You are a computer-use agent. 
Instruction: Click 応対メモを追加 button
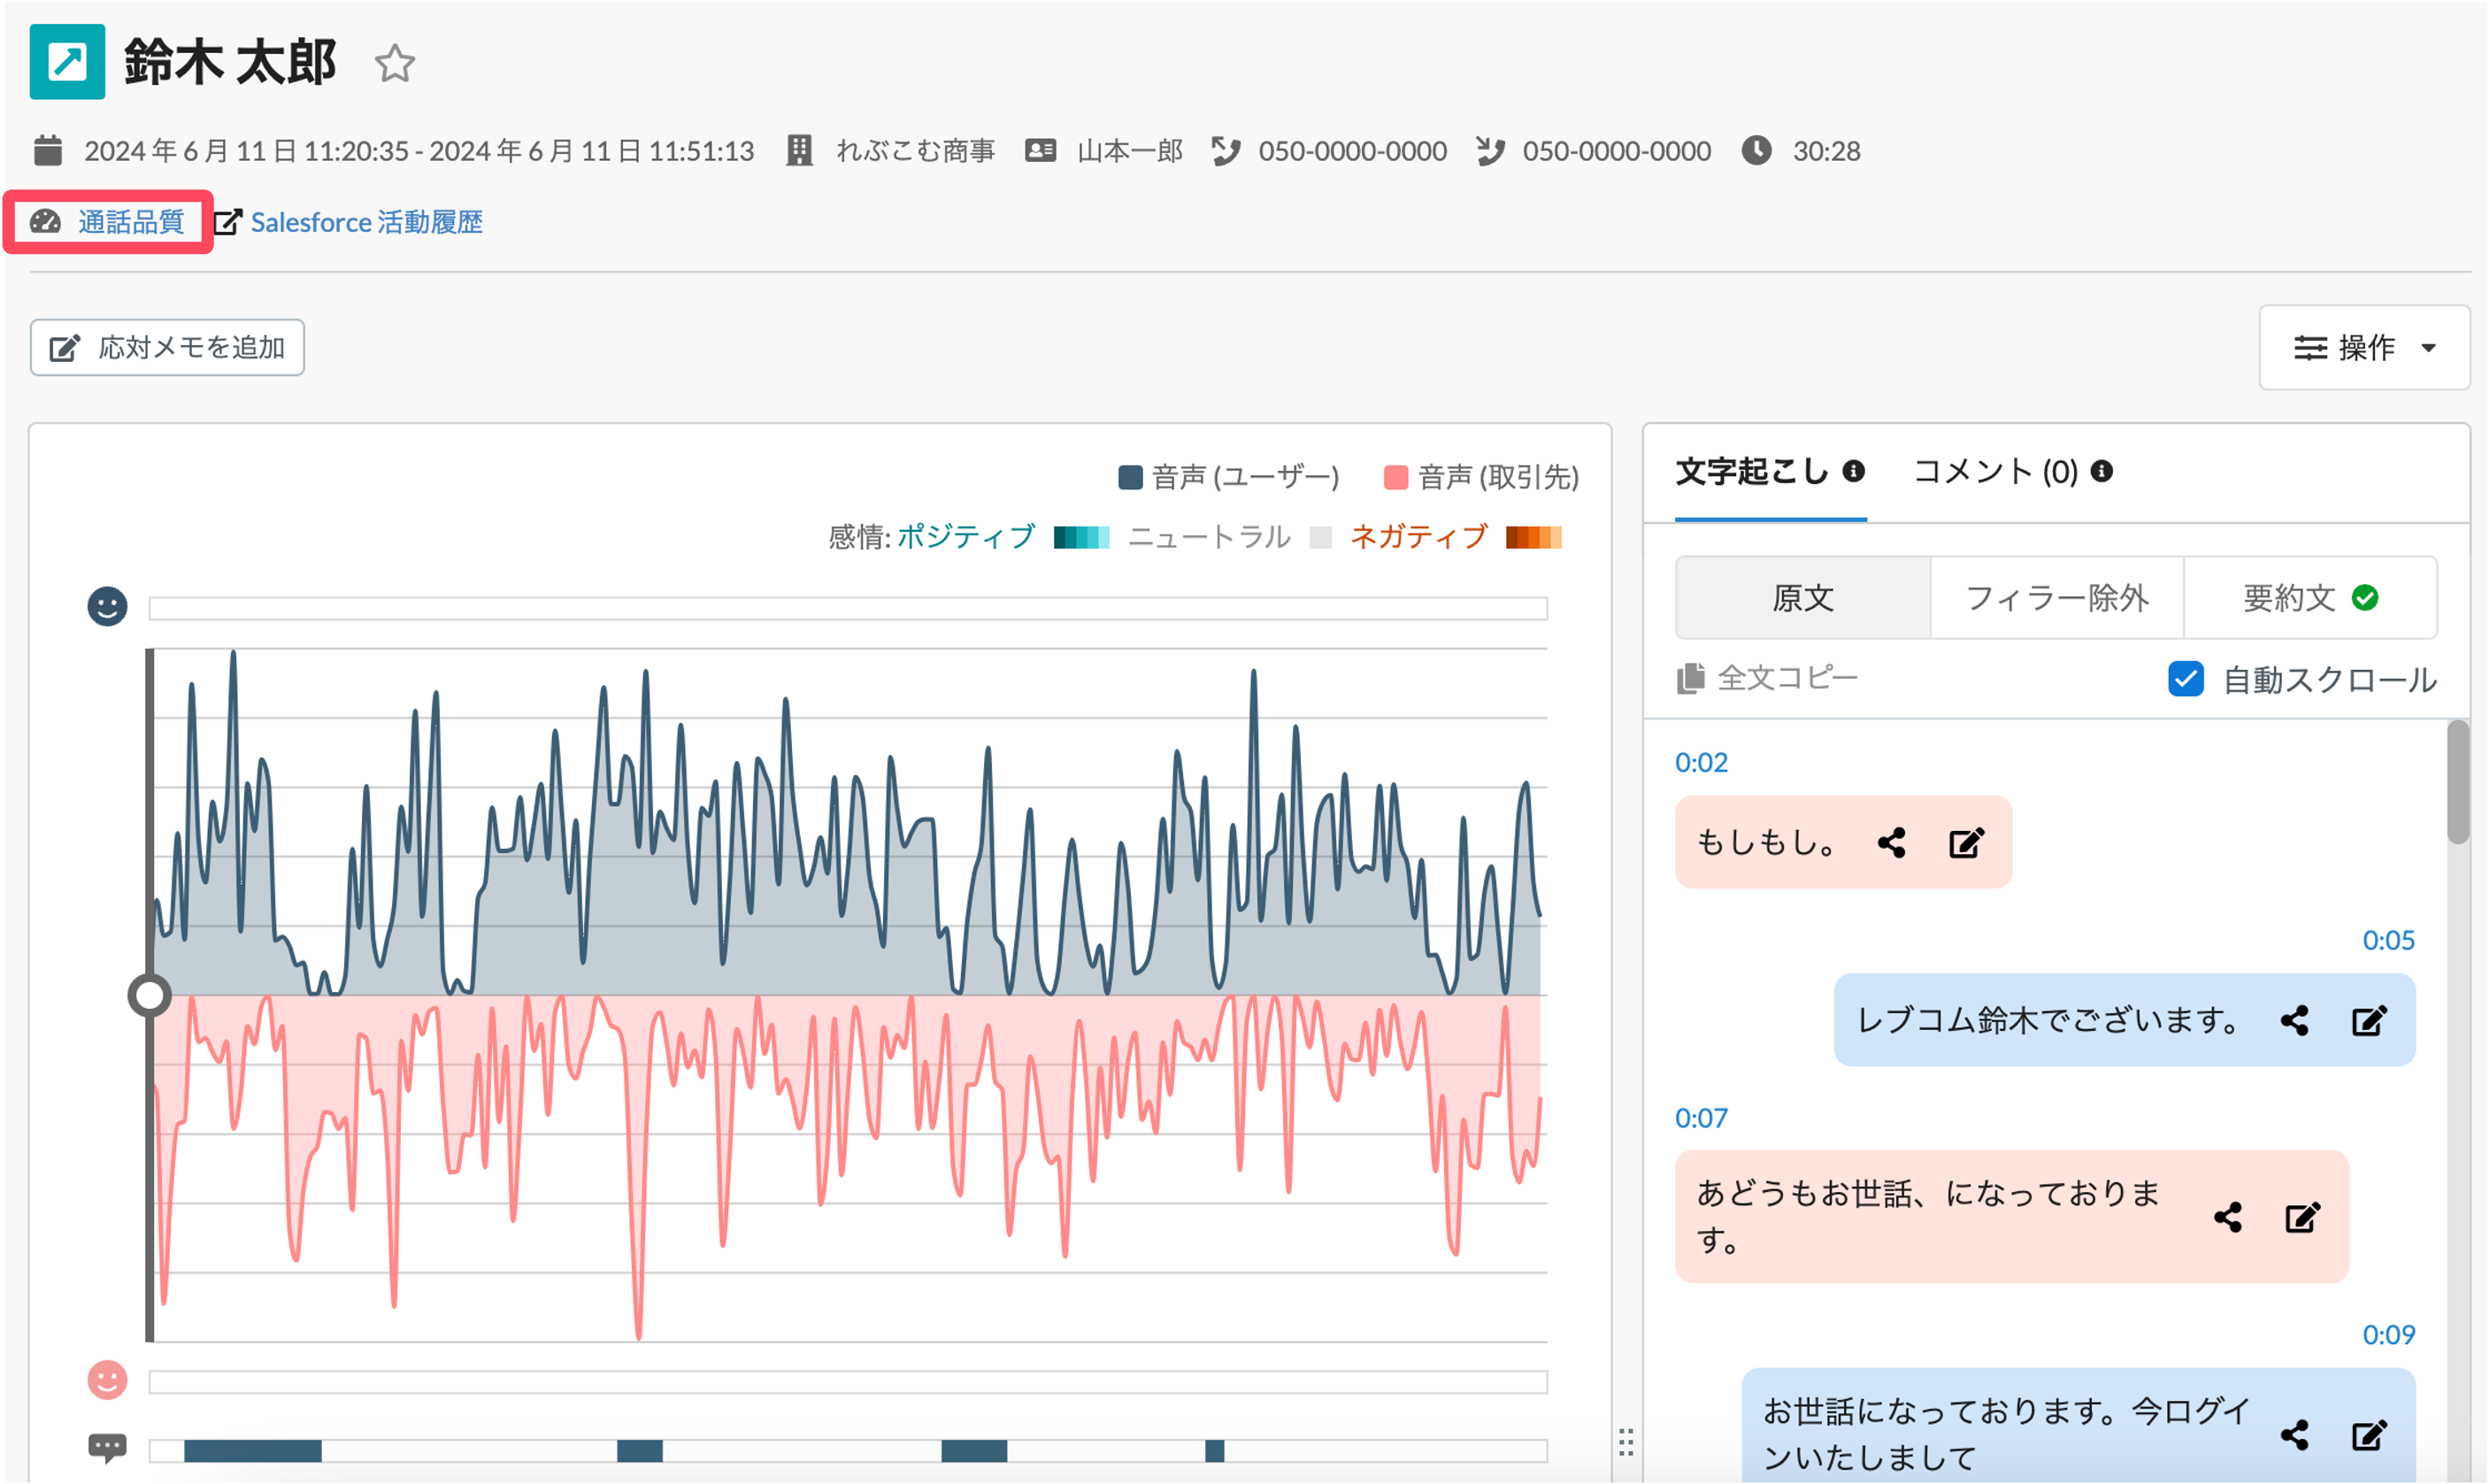[x=167, y=348]
